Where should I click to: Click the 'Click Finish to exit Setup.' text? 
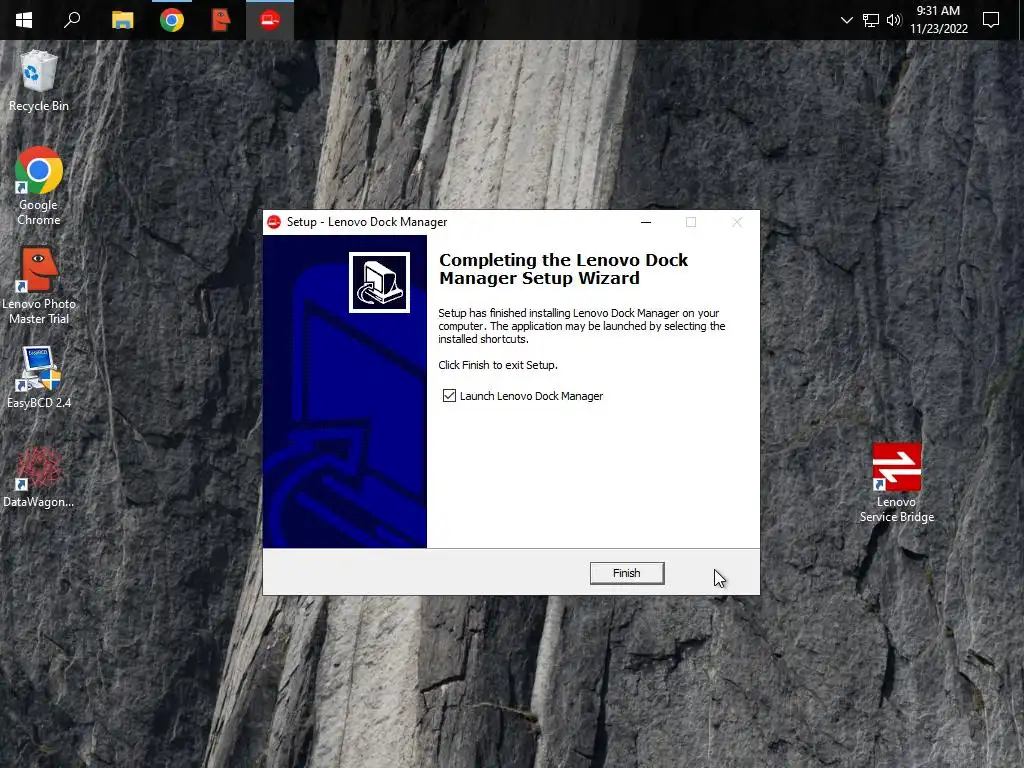click(498, 365)
